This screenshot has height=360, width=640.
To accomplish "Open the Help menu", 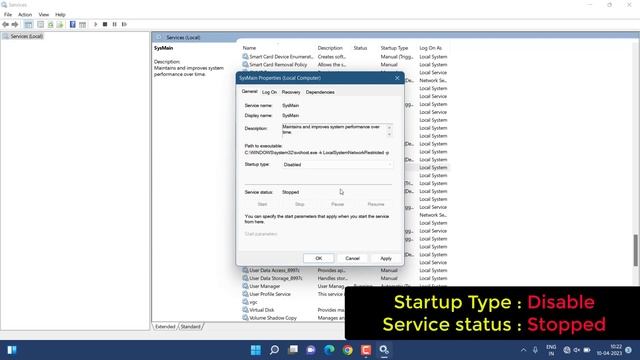I will pos(60,15).
